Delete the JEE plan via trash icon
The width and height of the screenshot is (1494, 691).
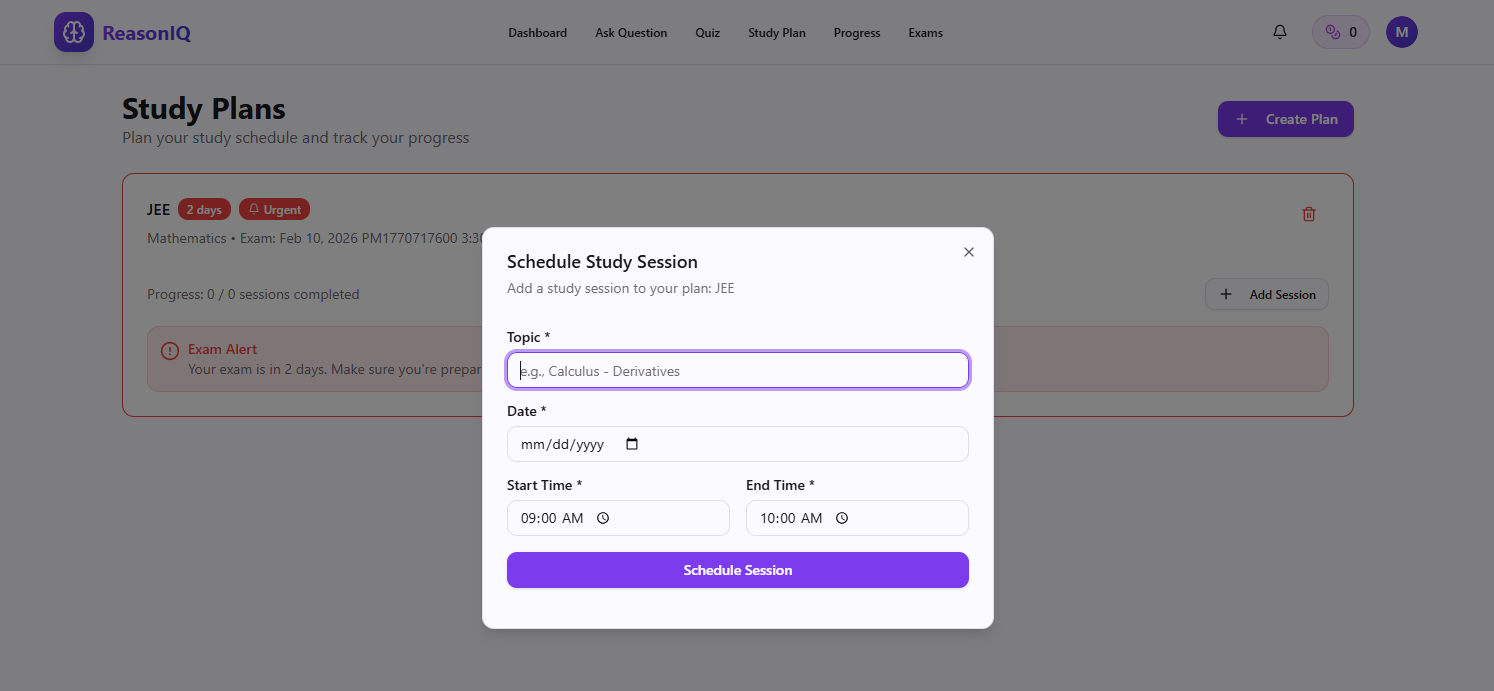tap(1308, 214)
